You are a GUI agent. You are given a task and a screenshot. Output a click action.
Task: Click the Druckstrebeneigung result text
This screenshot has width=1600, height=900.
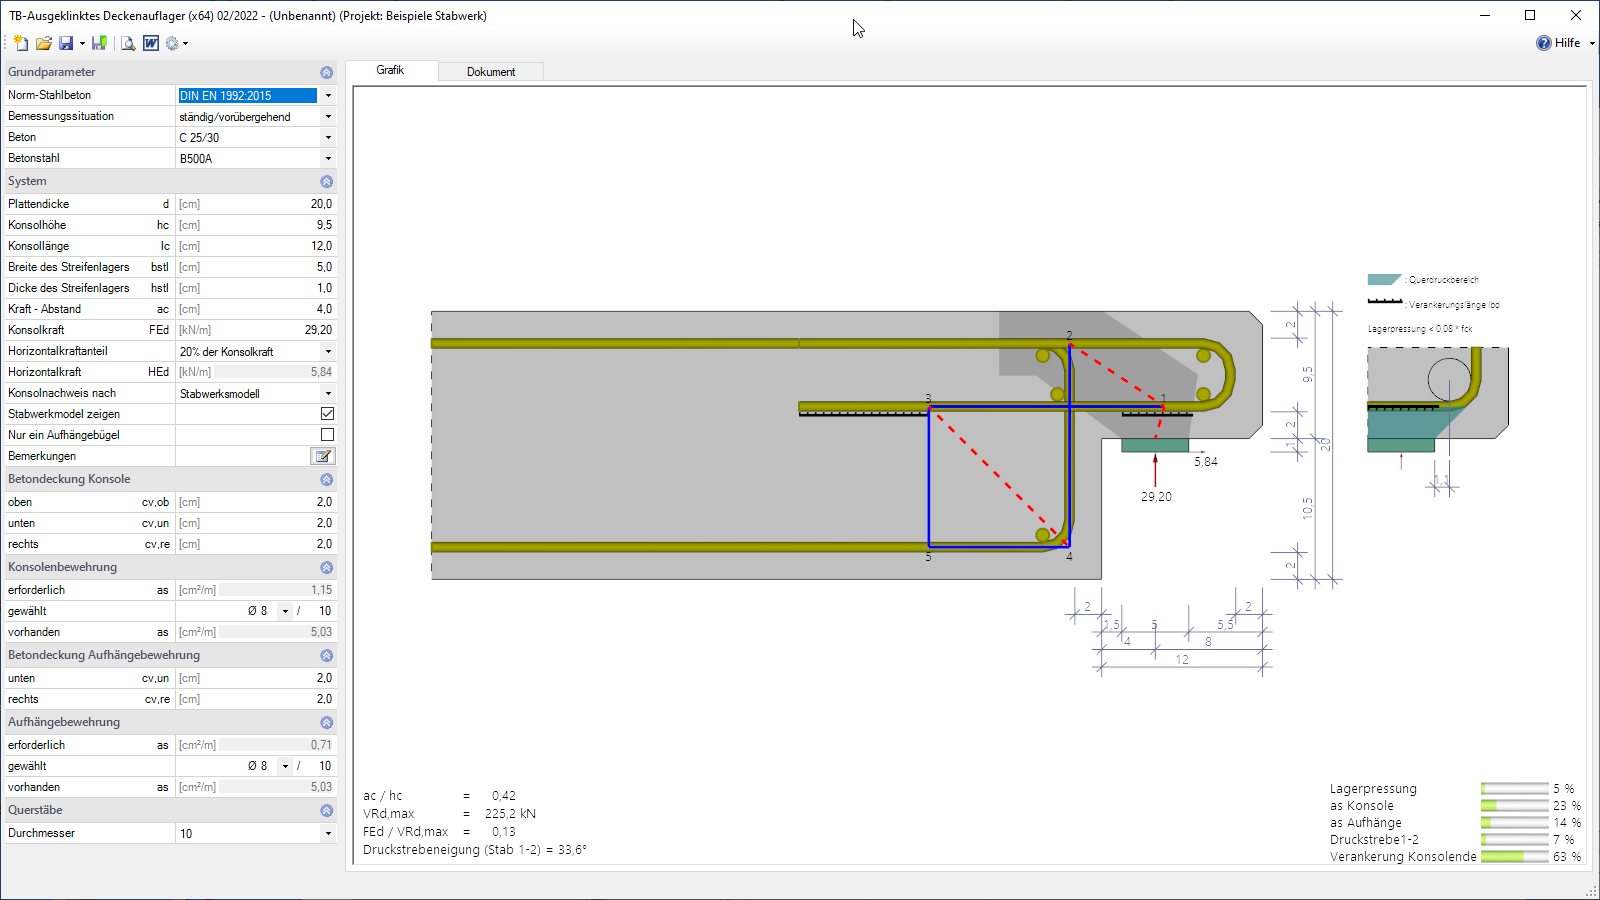click(475, 850)
